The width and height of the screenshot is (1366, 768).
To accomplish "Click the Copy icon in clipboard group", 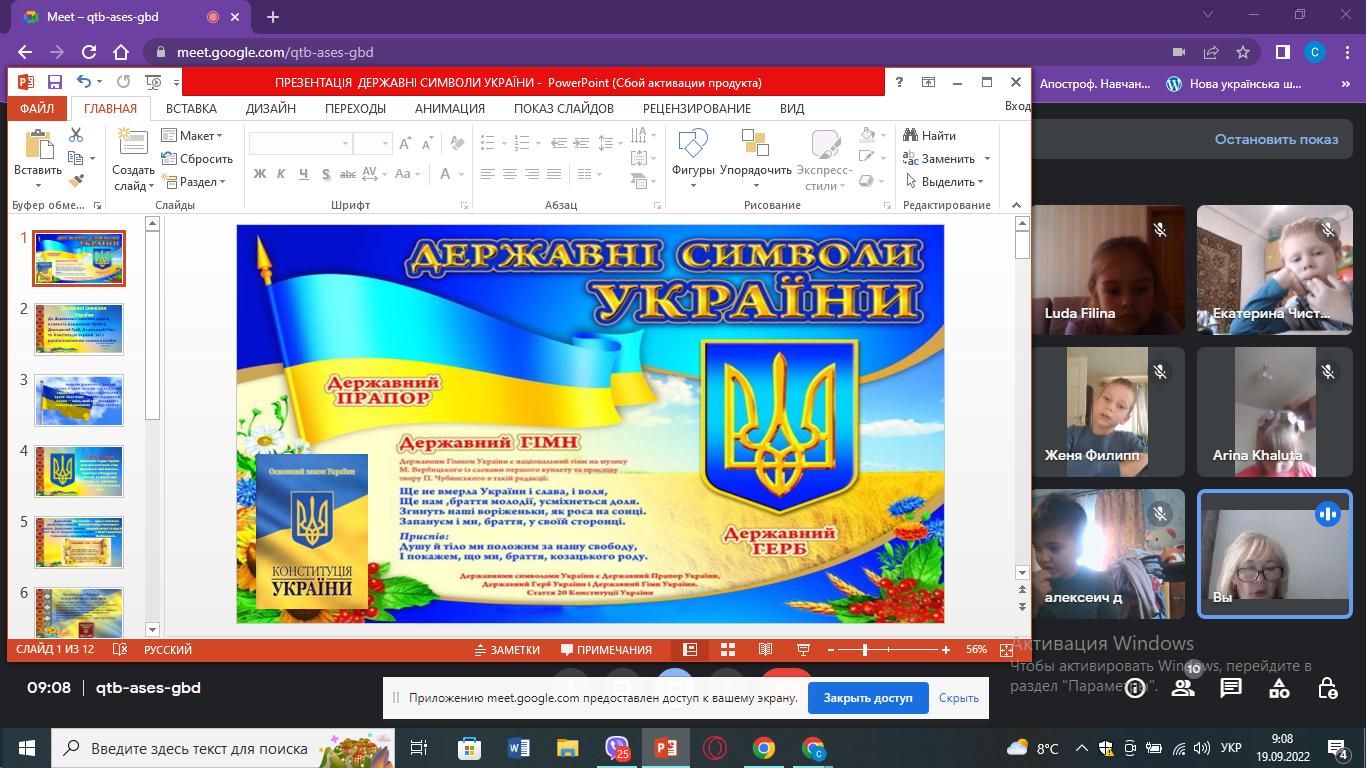I will [76, 158].
